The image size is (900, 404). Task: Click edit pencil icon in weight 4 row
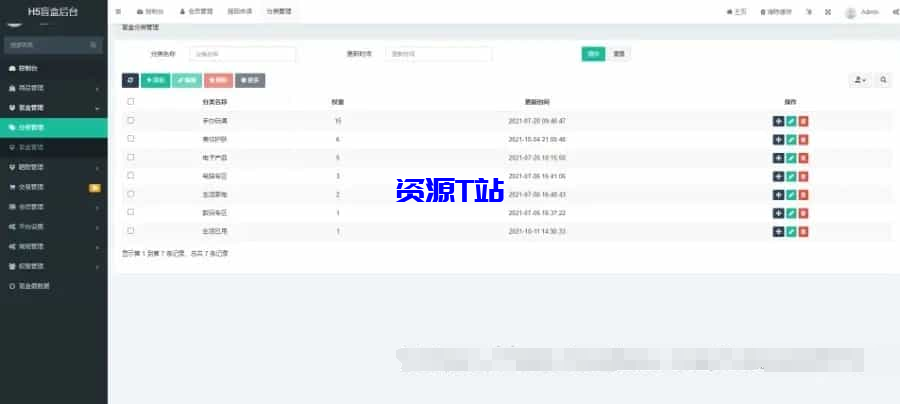pos(791,139)
